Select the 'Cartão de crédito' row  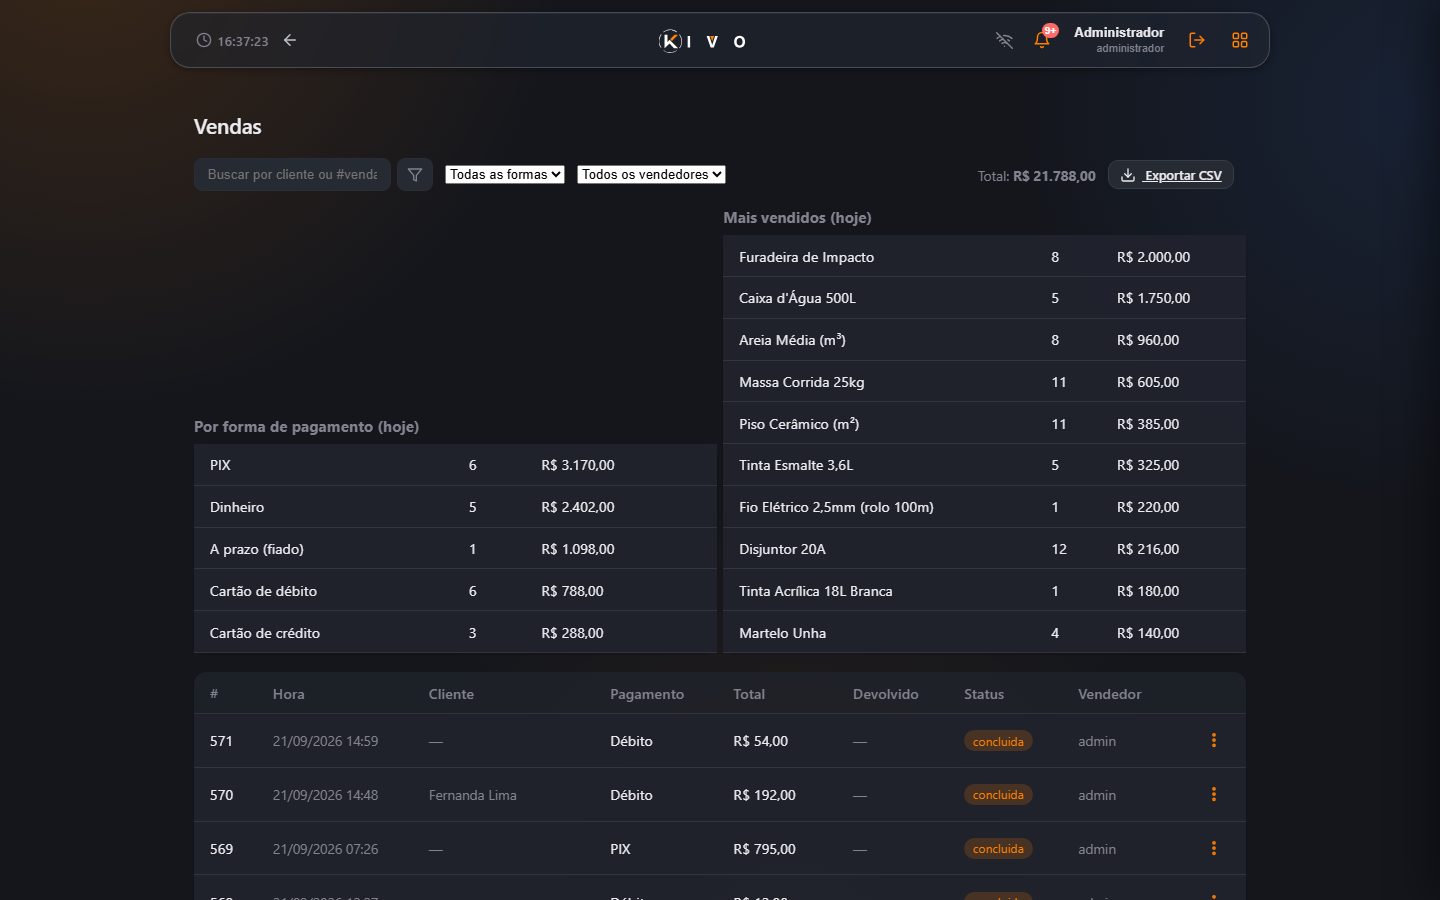[455, 633]
